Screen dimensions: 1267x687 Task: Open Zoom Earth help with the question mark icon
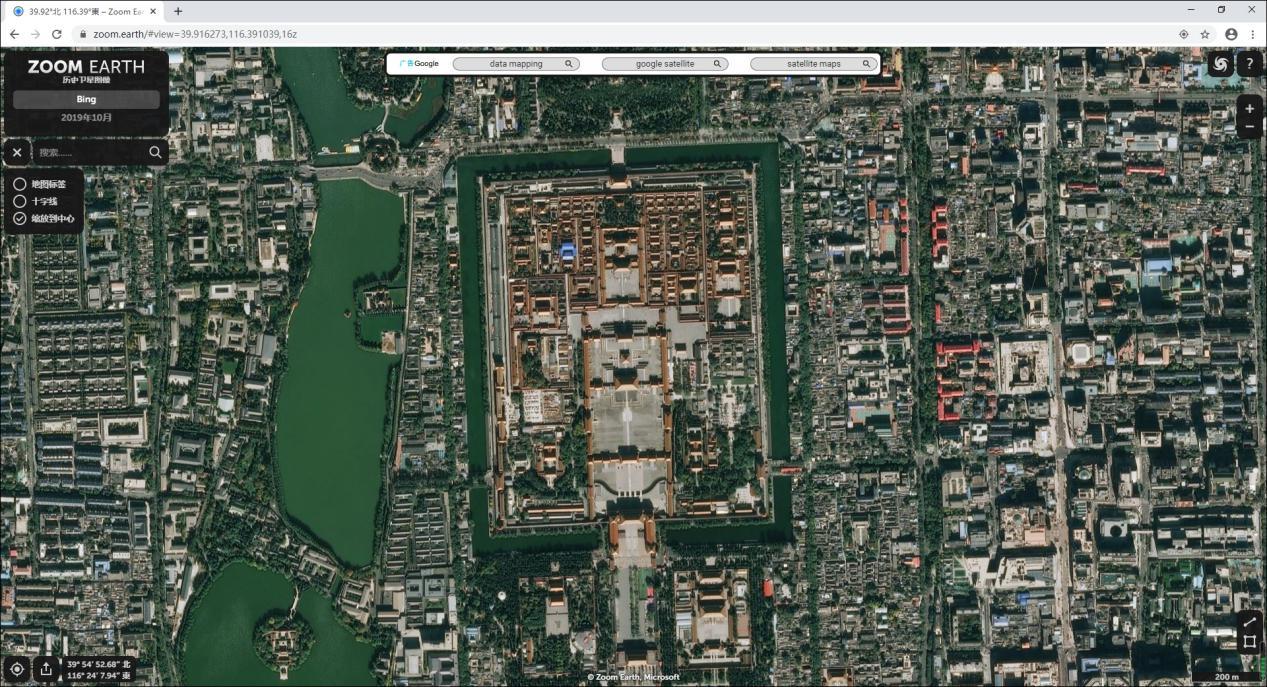coord(1249,64)
